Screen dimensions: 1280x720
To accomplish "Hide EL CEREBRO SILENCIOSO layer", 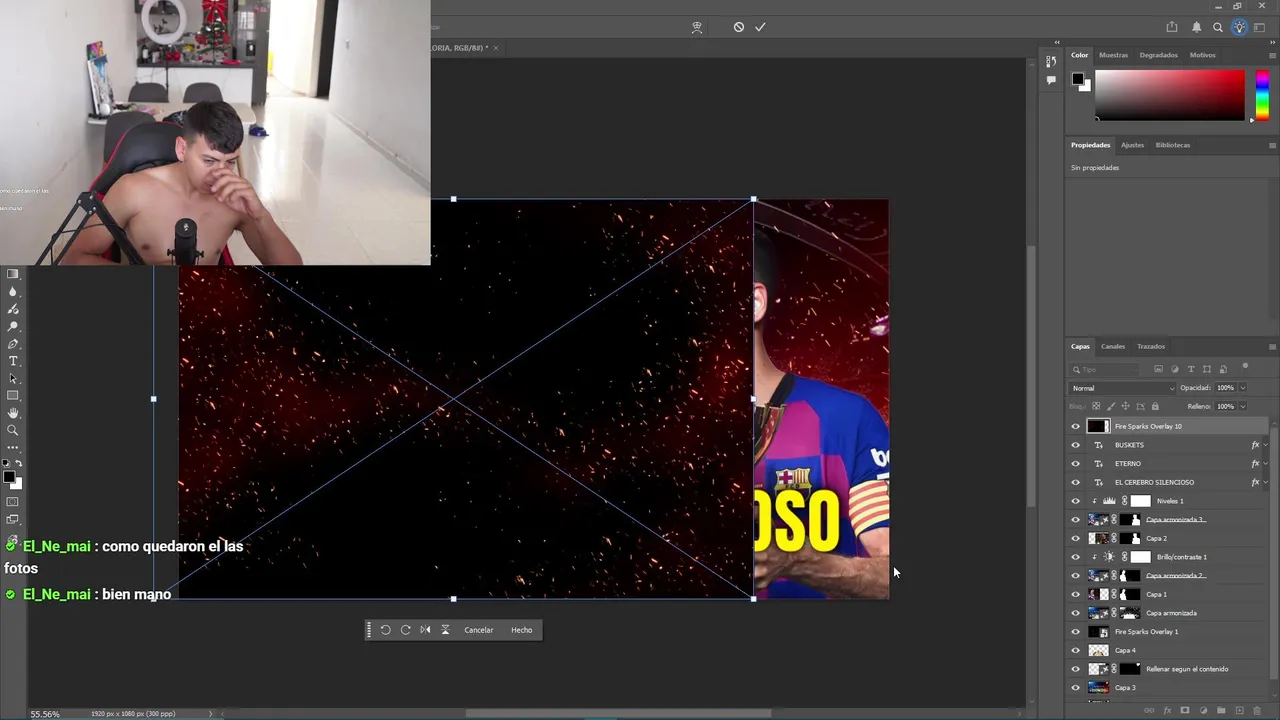I will pos(1076,482).
